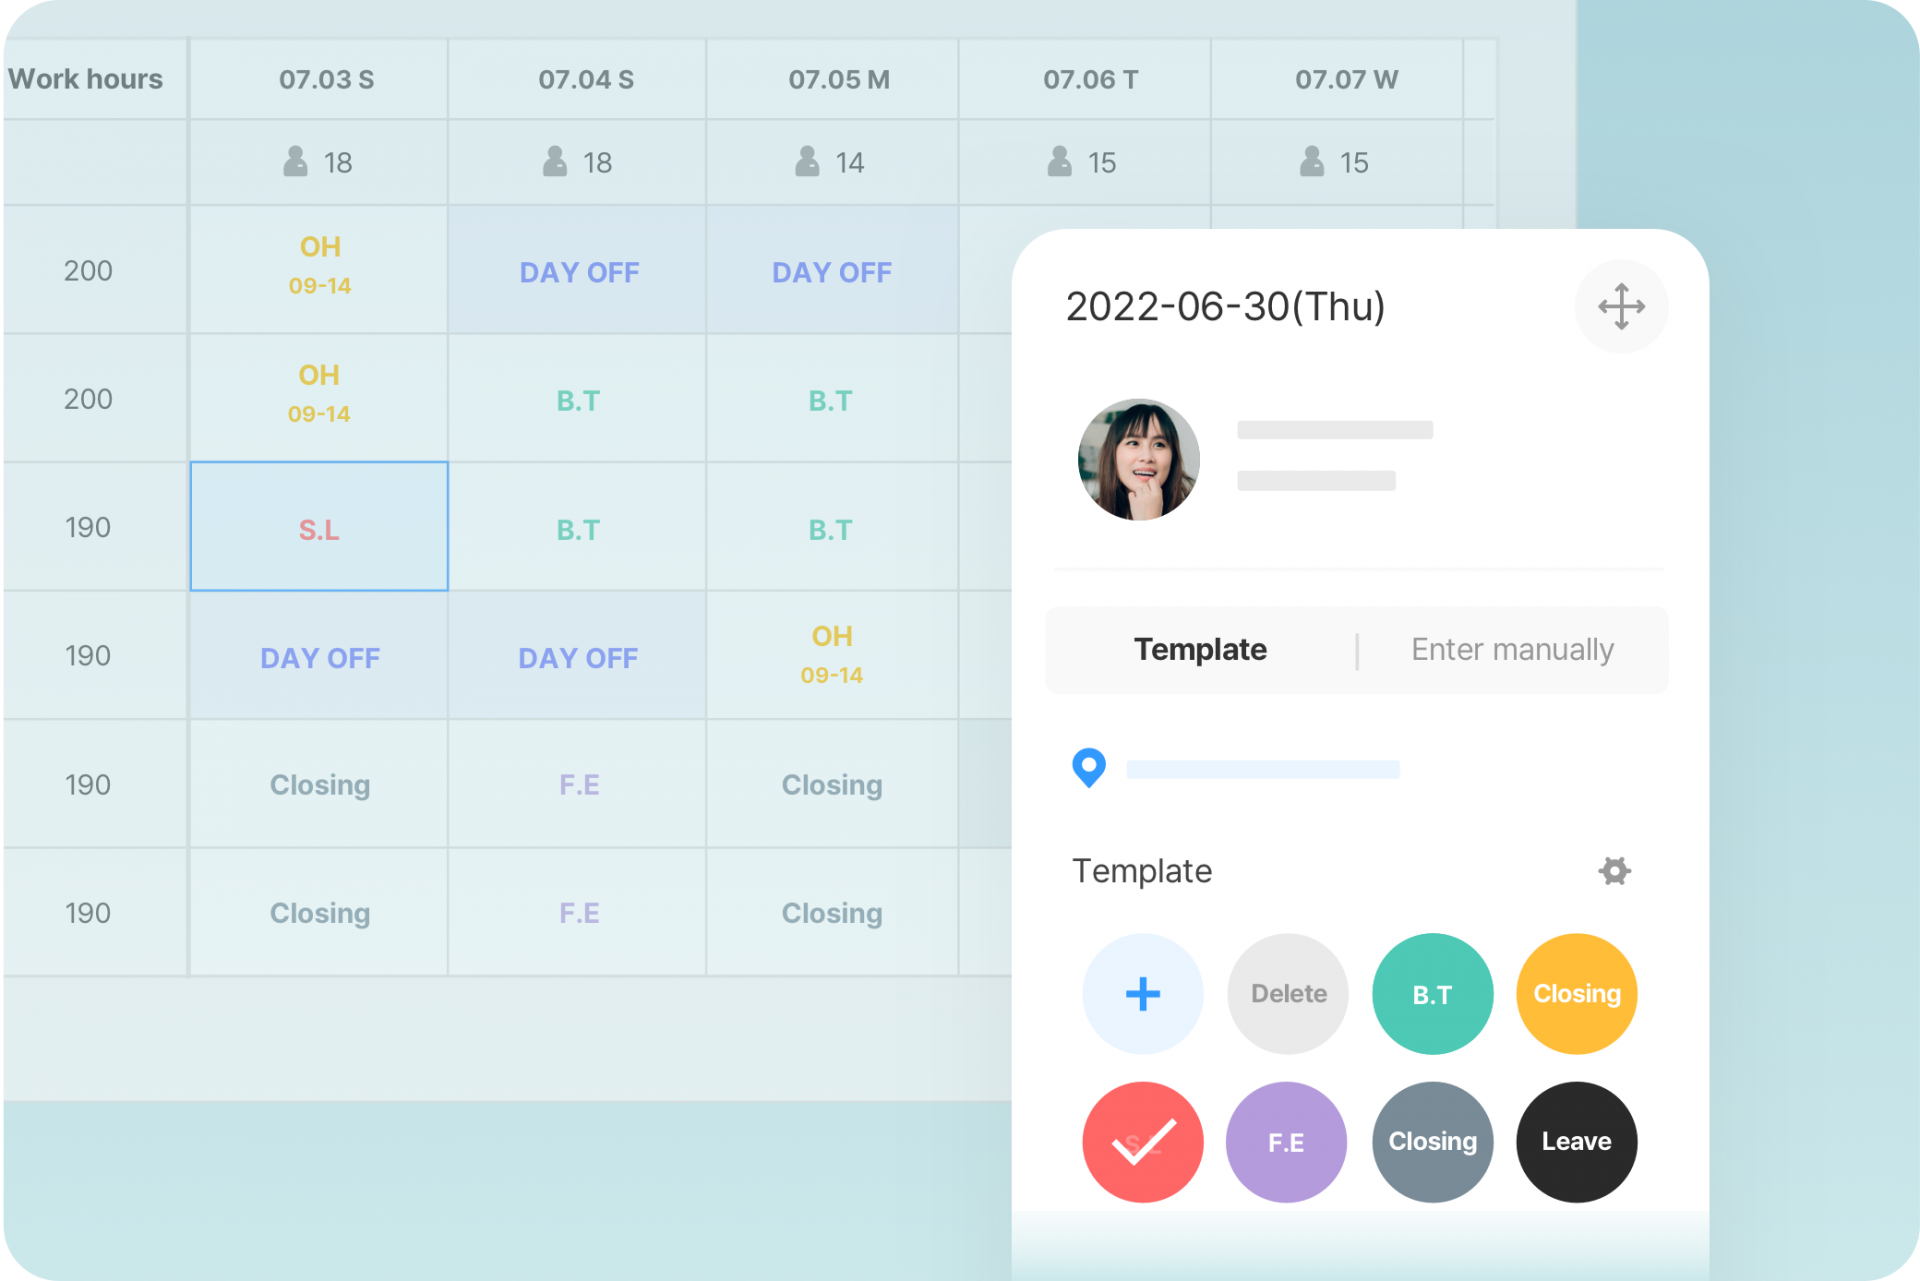Image resolution: width=1920 pixels, height=1281 pixels.
Task: Add a new template with plus button
Action: 1143,994
